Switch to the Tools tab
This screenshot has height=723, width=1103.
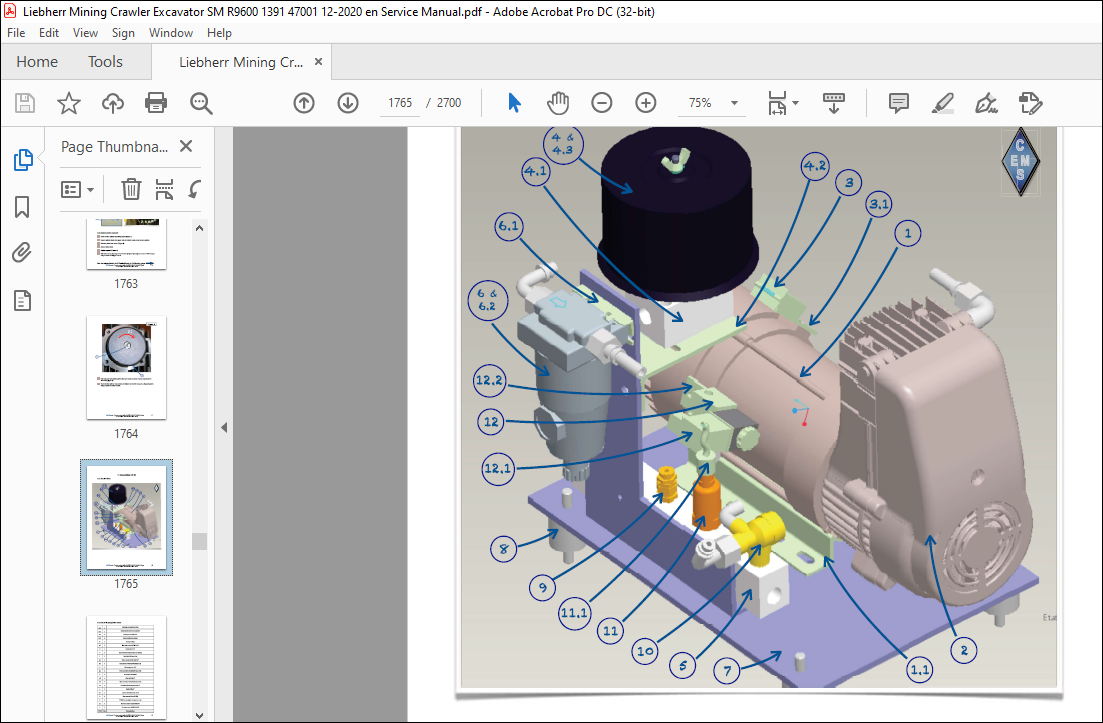tap(106, 62)
